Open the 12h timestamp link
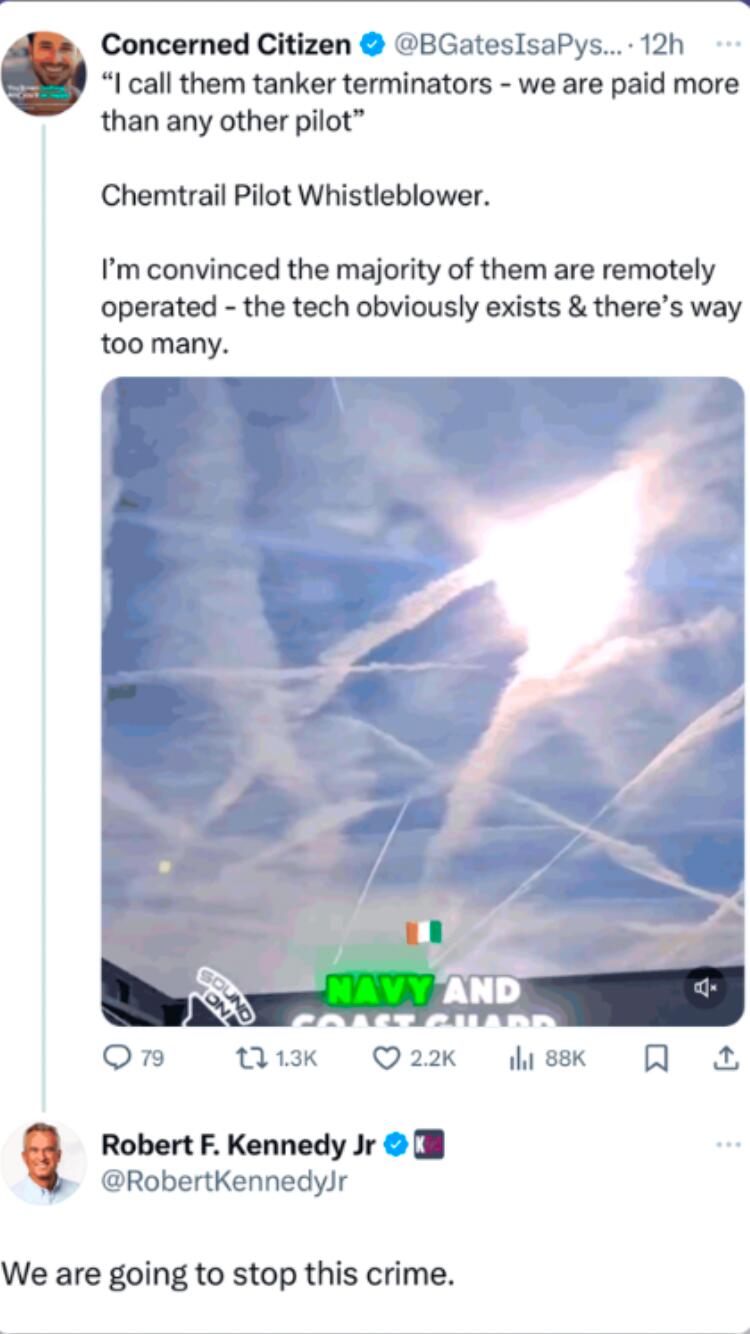This screenshot has height=1334, width=750. [662, 44]
